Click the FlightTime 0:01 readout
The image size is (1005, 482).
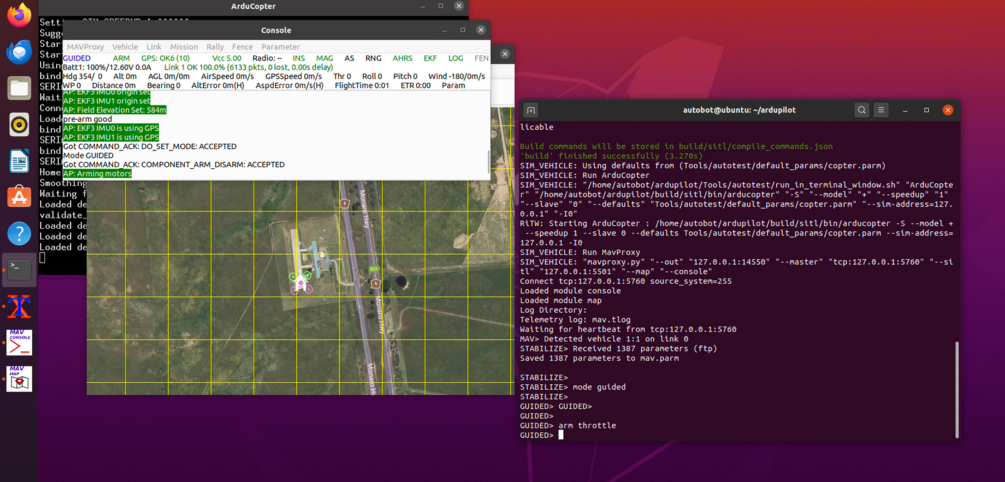coord(362,85)
